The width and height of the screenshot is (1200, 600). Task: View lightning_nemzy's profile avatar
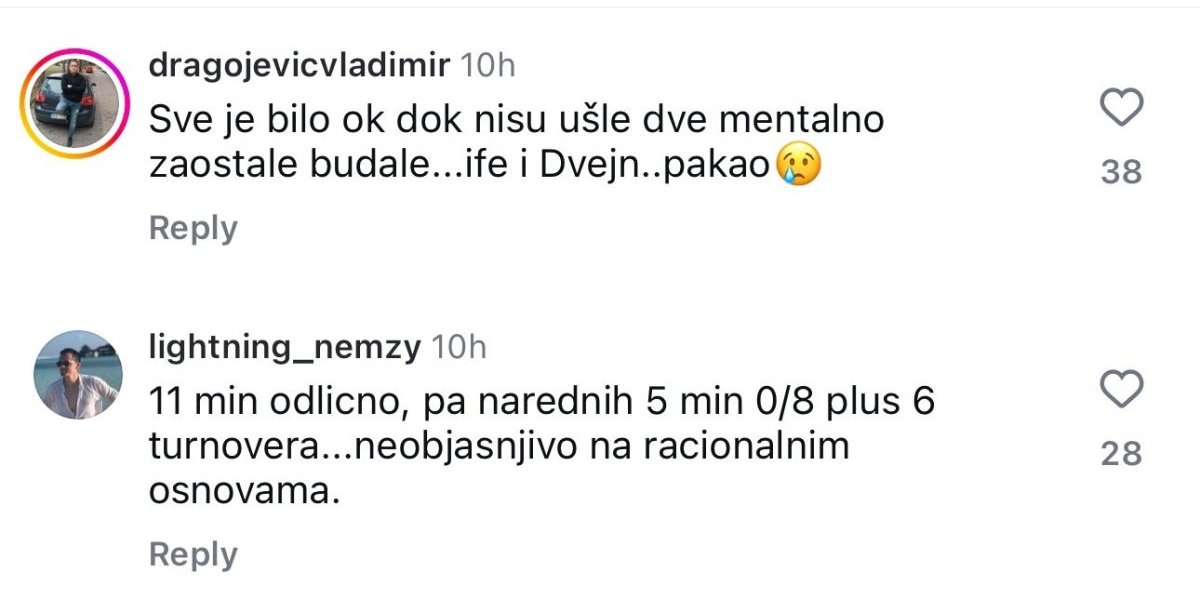pyautogui.click(x=79, y=375)
